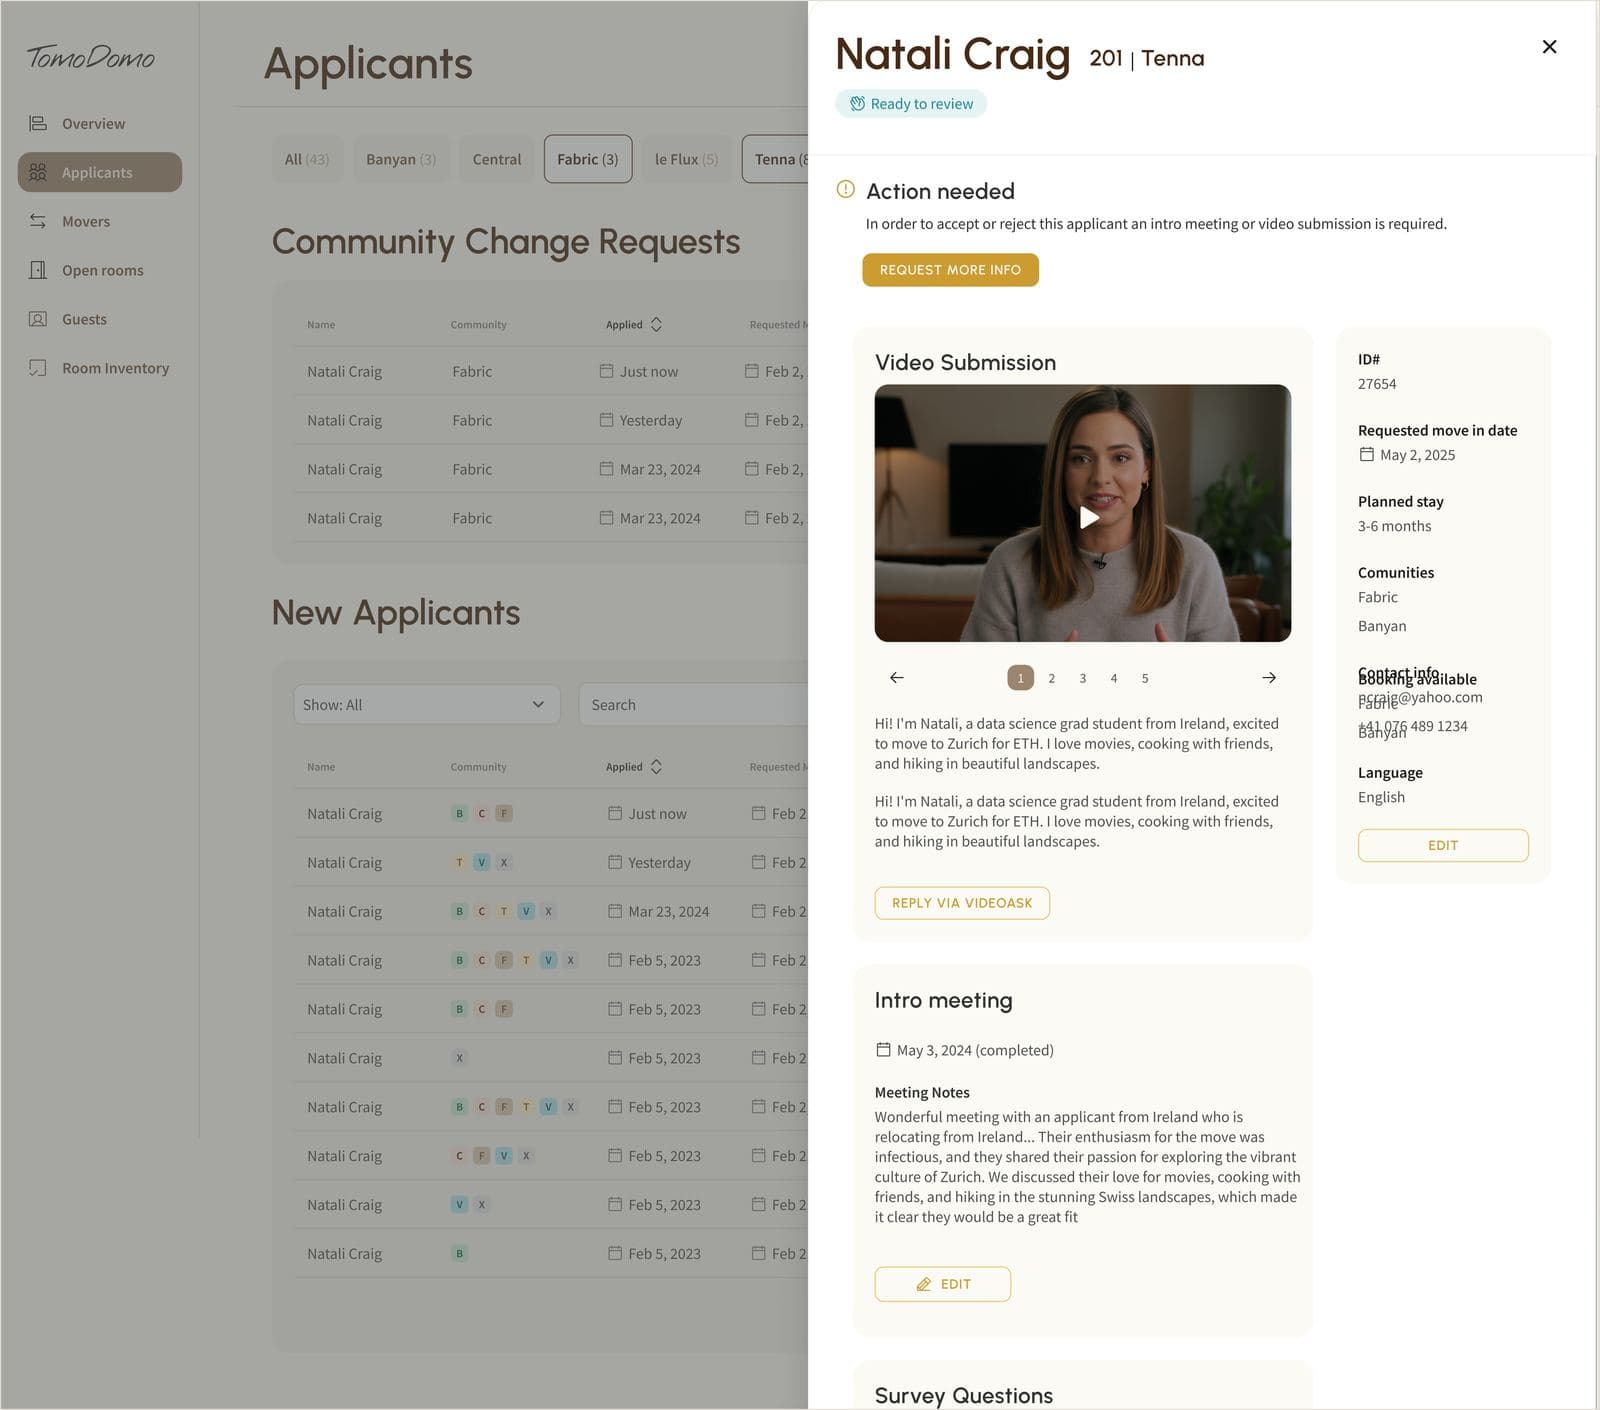Screen dimensions: 1600x1410
Task: Click calendar icon beside May 2, 2025
Action: pos(1366,454)
